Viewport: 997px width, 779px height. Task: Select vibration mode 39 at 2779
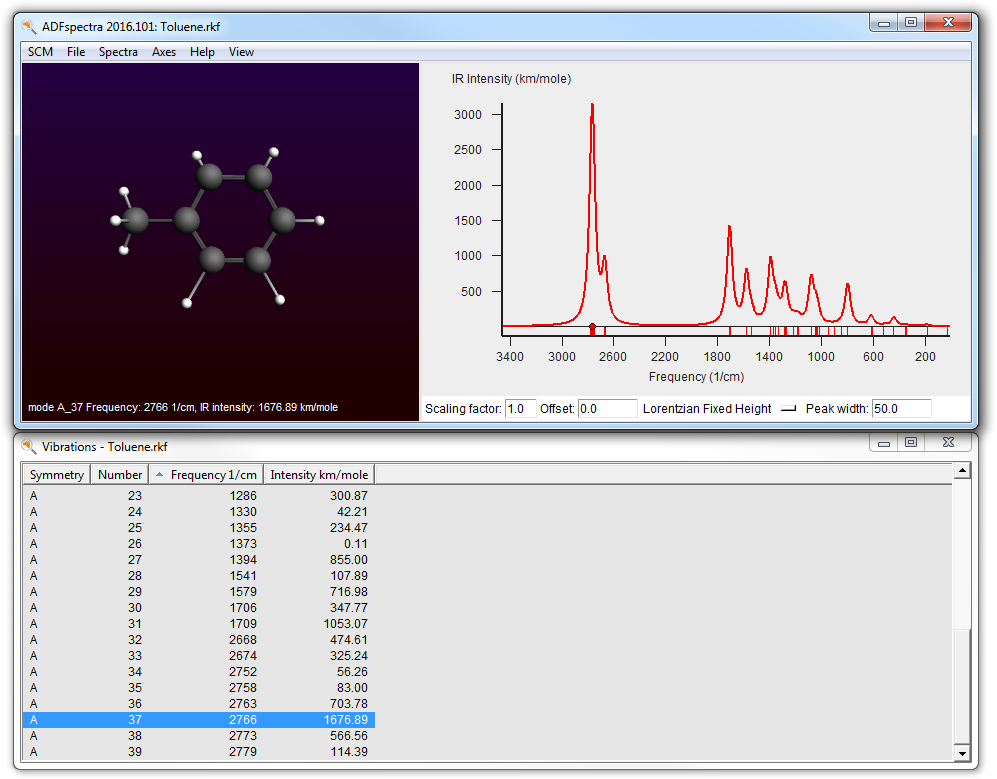coord(198,752)
